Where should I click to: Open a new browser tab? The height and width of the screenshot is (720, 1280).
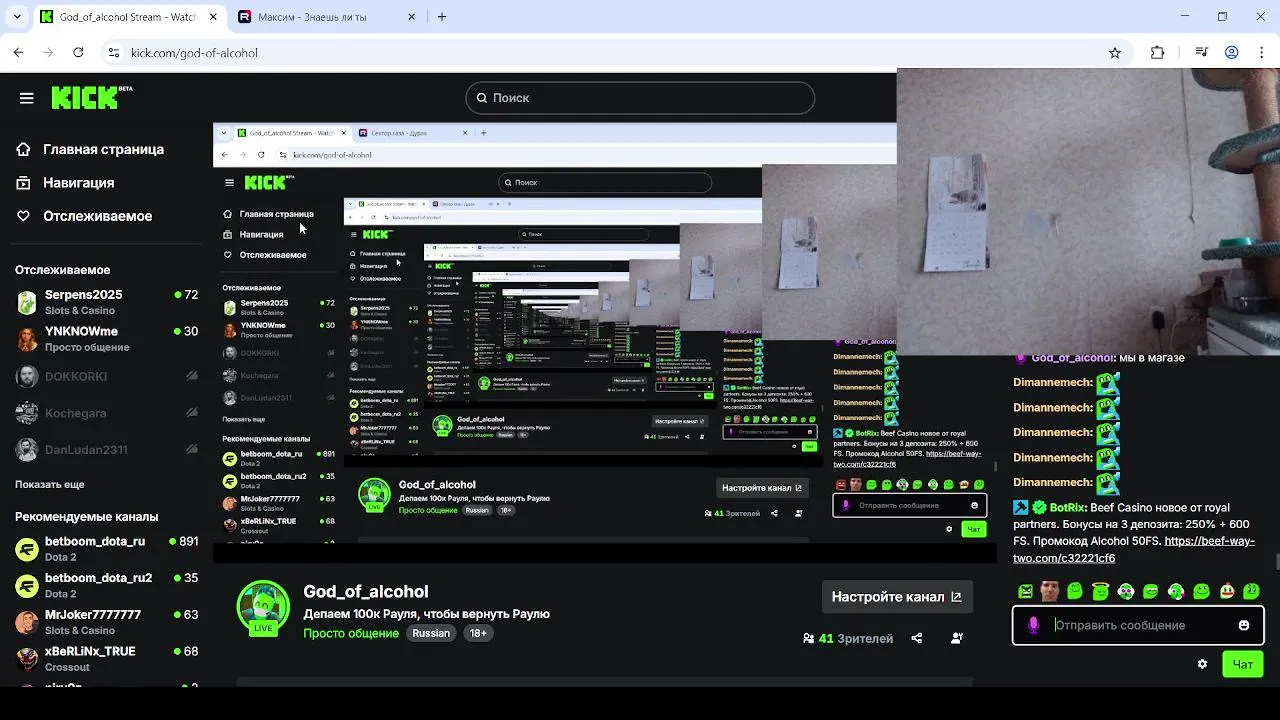442,17
